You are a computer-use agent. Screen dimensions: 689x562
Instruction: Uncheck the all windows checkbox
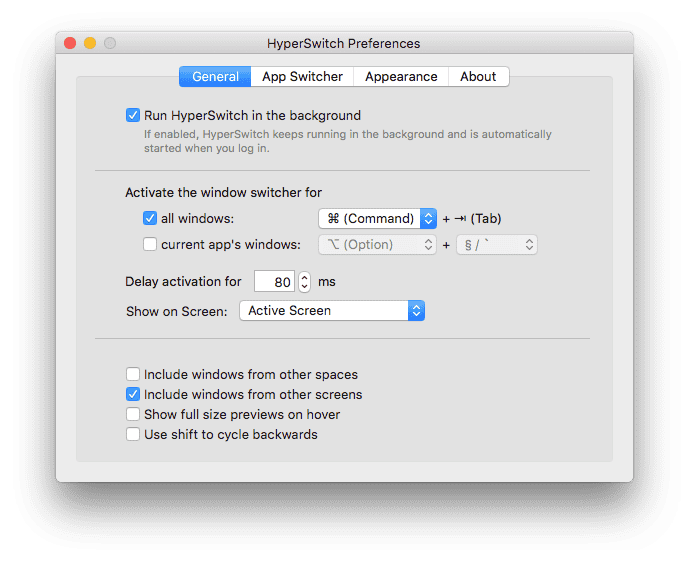click(150, 218)
